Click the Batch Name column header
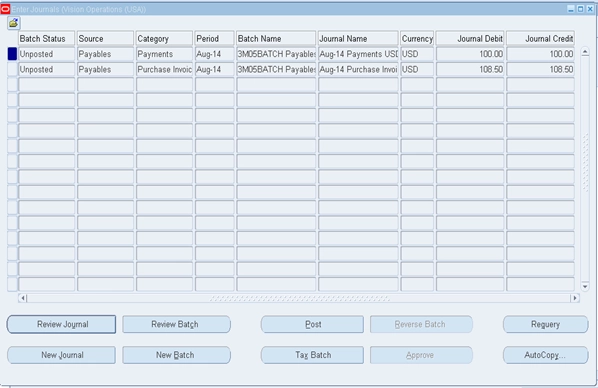This screenshot has width=598, height=388. pyautogui.click(x=276, y=39)
